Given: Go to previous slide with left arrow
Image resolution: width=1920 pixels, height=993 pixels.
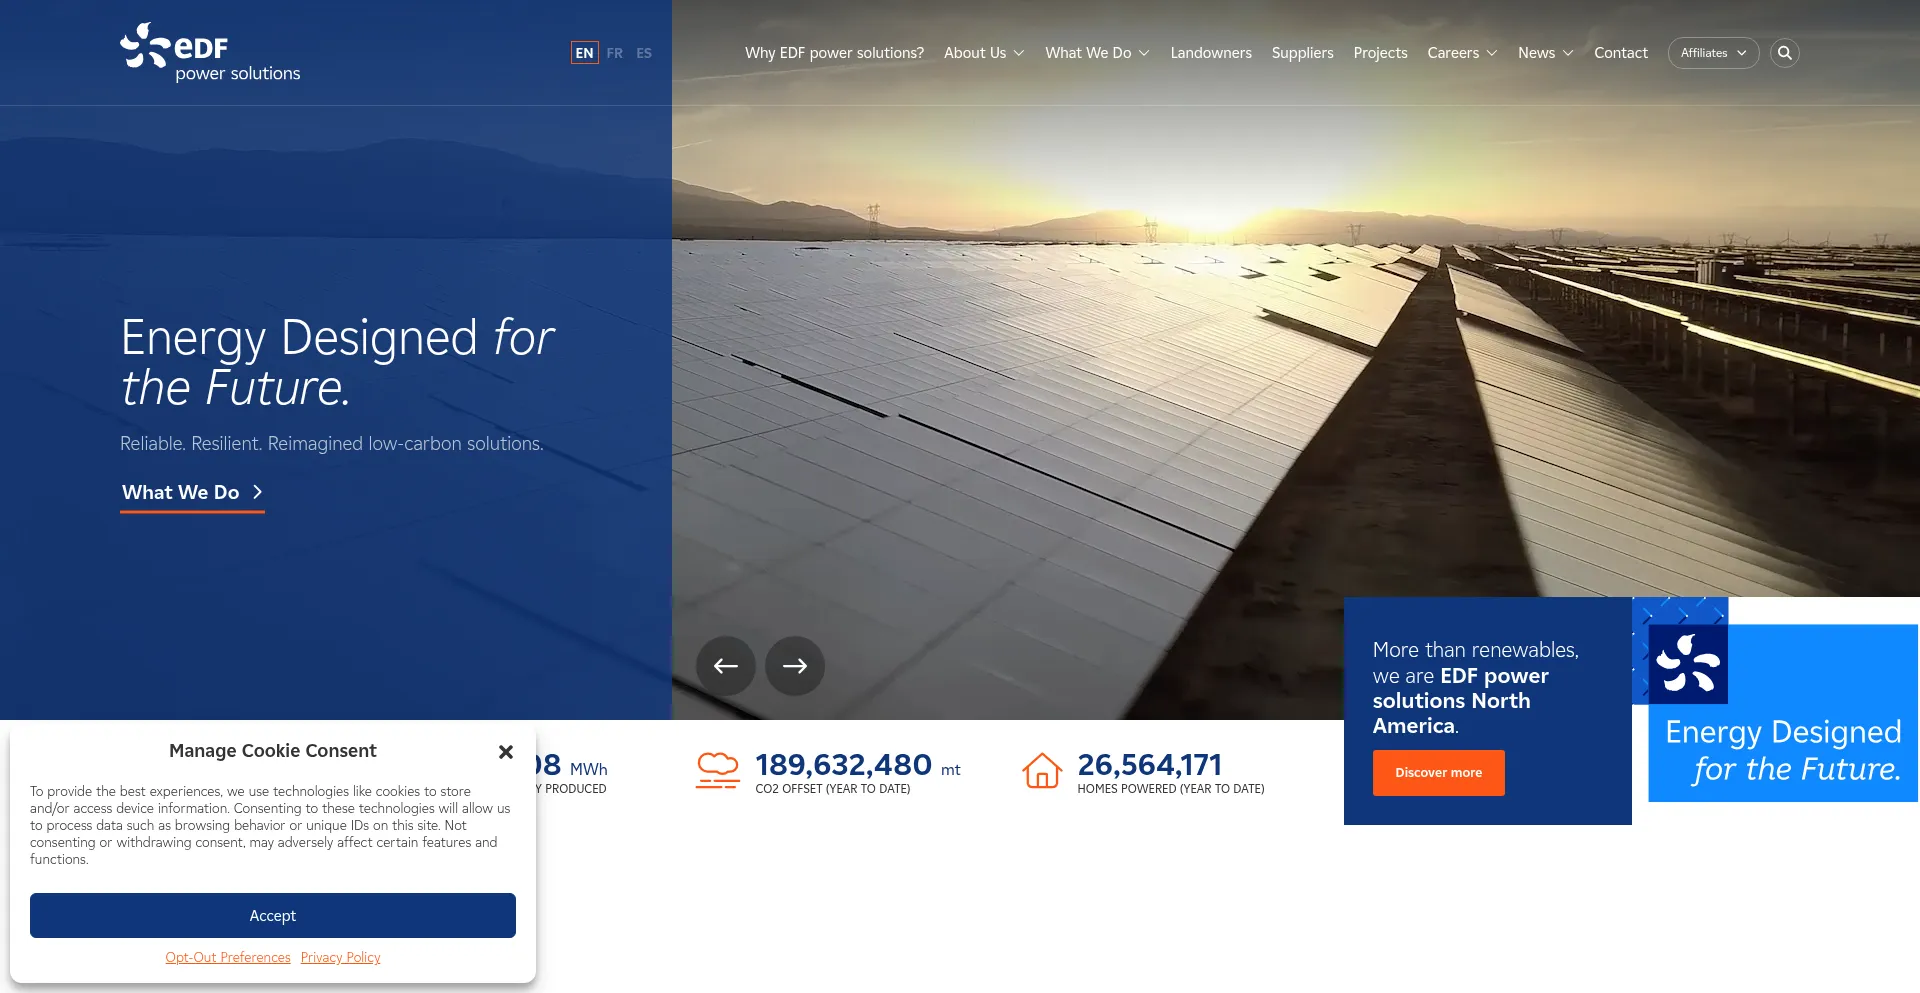Looking at the screenshot, I should pyautogui.click(x=726, y=666).
